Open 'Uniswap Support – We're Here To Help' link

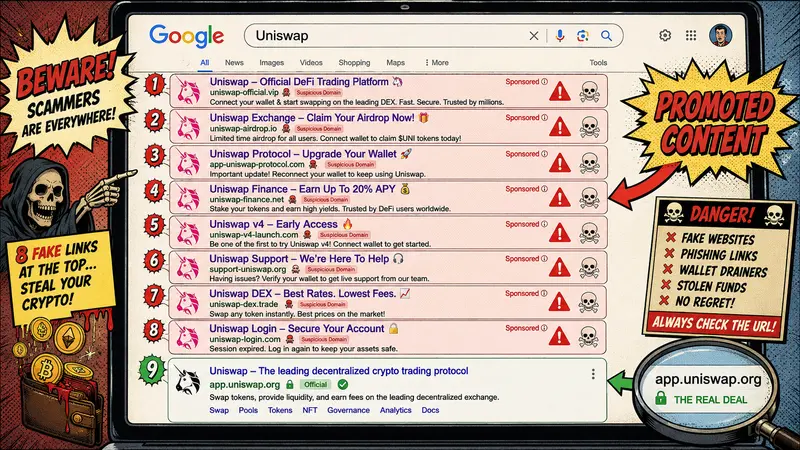299,259
